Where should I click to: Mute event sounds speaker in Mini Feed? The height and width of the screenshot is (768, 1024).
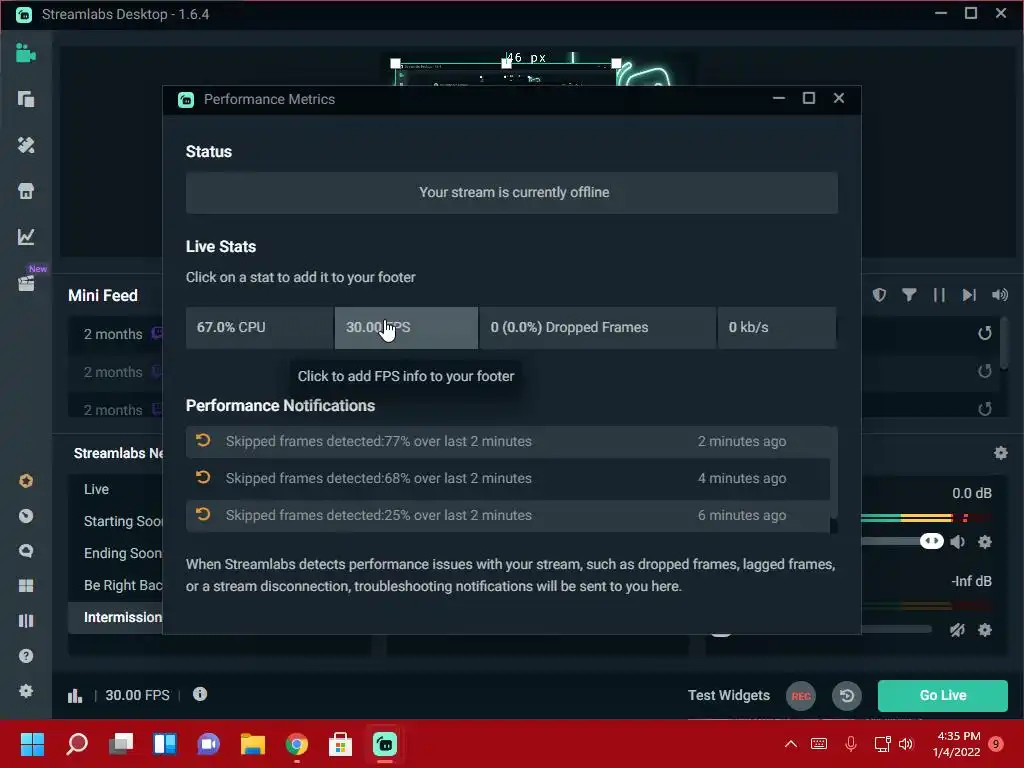tap(1000, 295)
